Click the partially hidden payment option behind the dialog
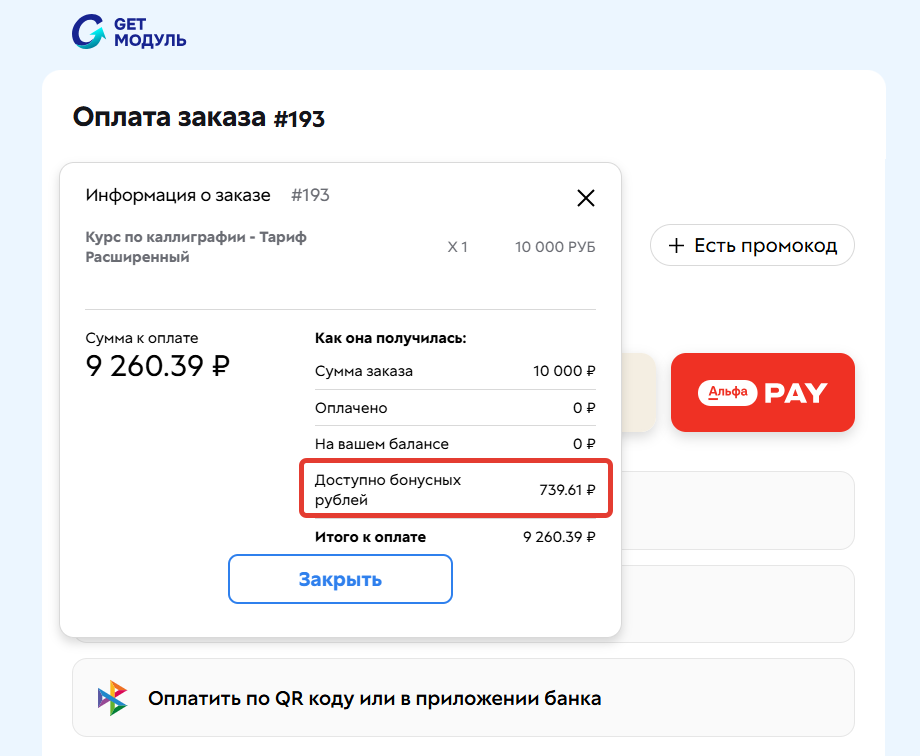This screenshot has height=756, width=920. coord(638,392)
